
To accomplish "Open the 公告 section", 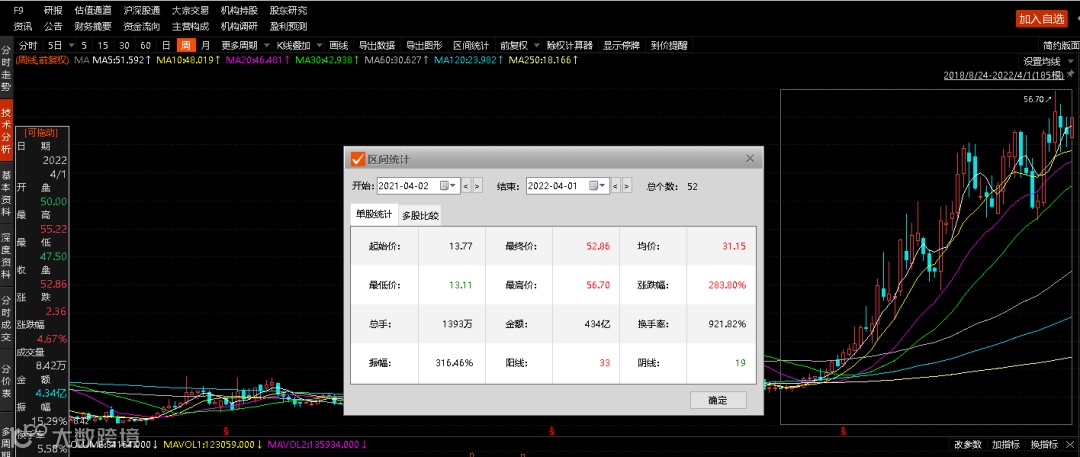I will (53, 26).
